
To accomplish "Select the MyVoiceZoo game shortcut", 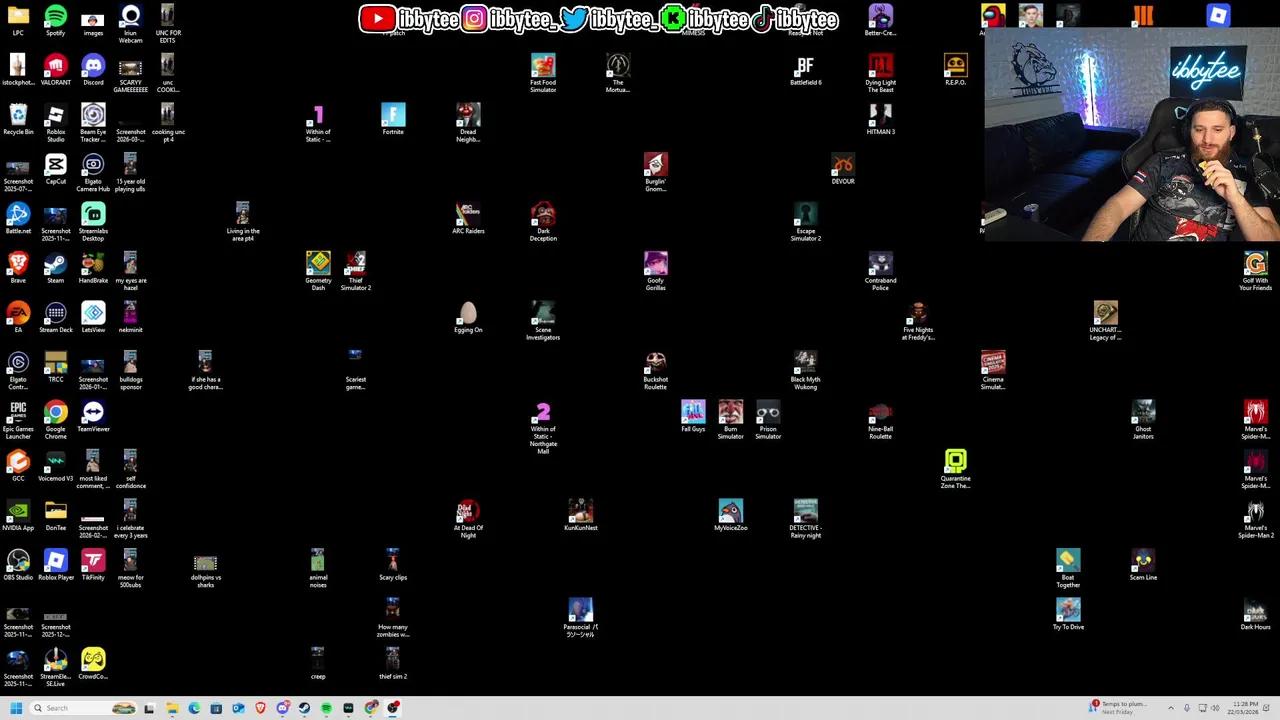I will point(730,516).
